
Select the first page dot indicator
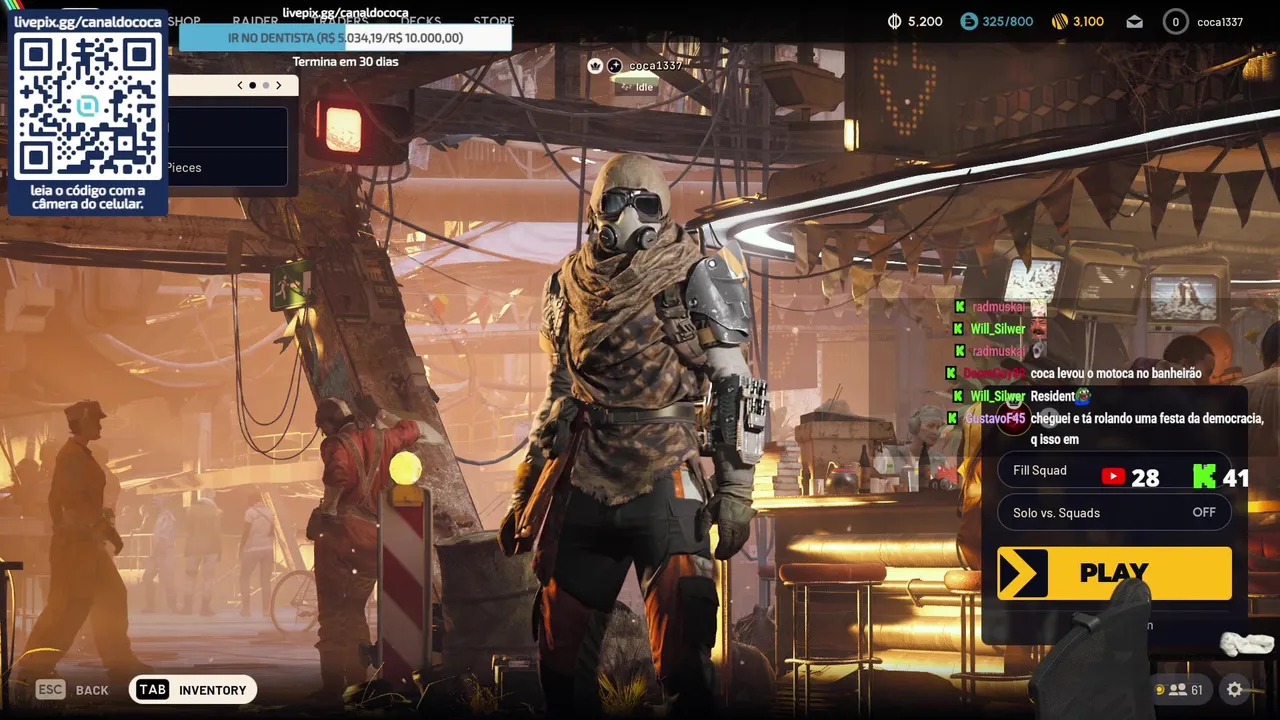point(252,85)
